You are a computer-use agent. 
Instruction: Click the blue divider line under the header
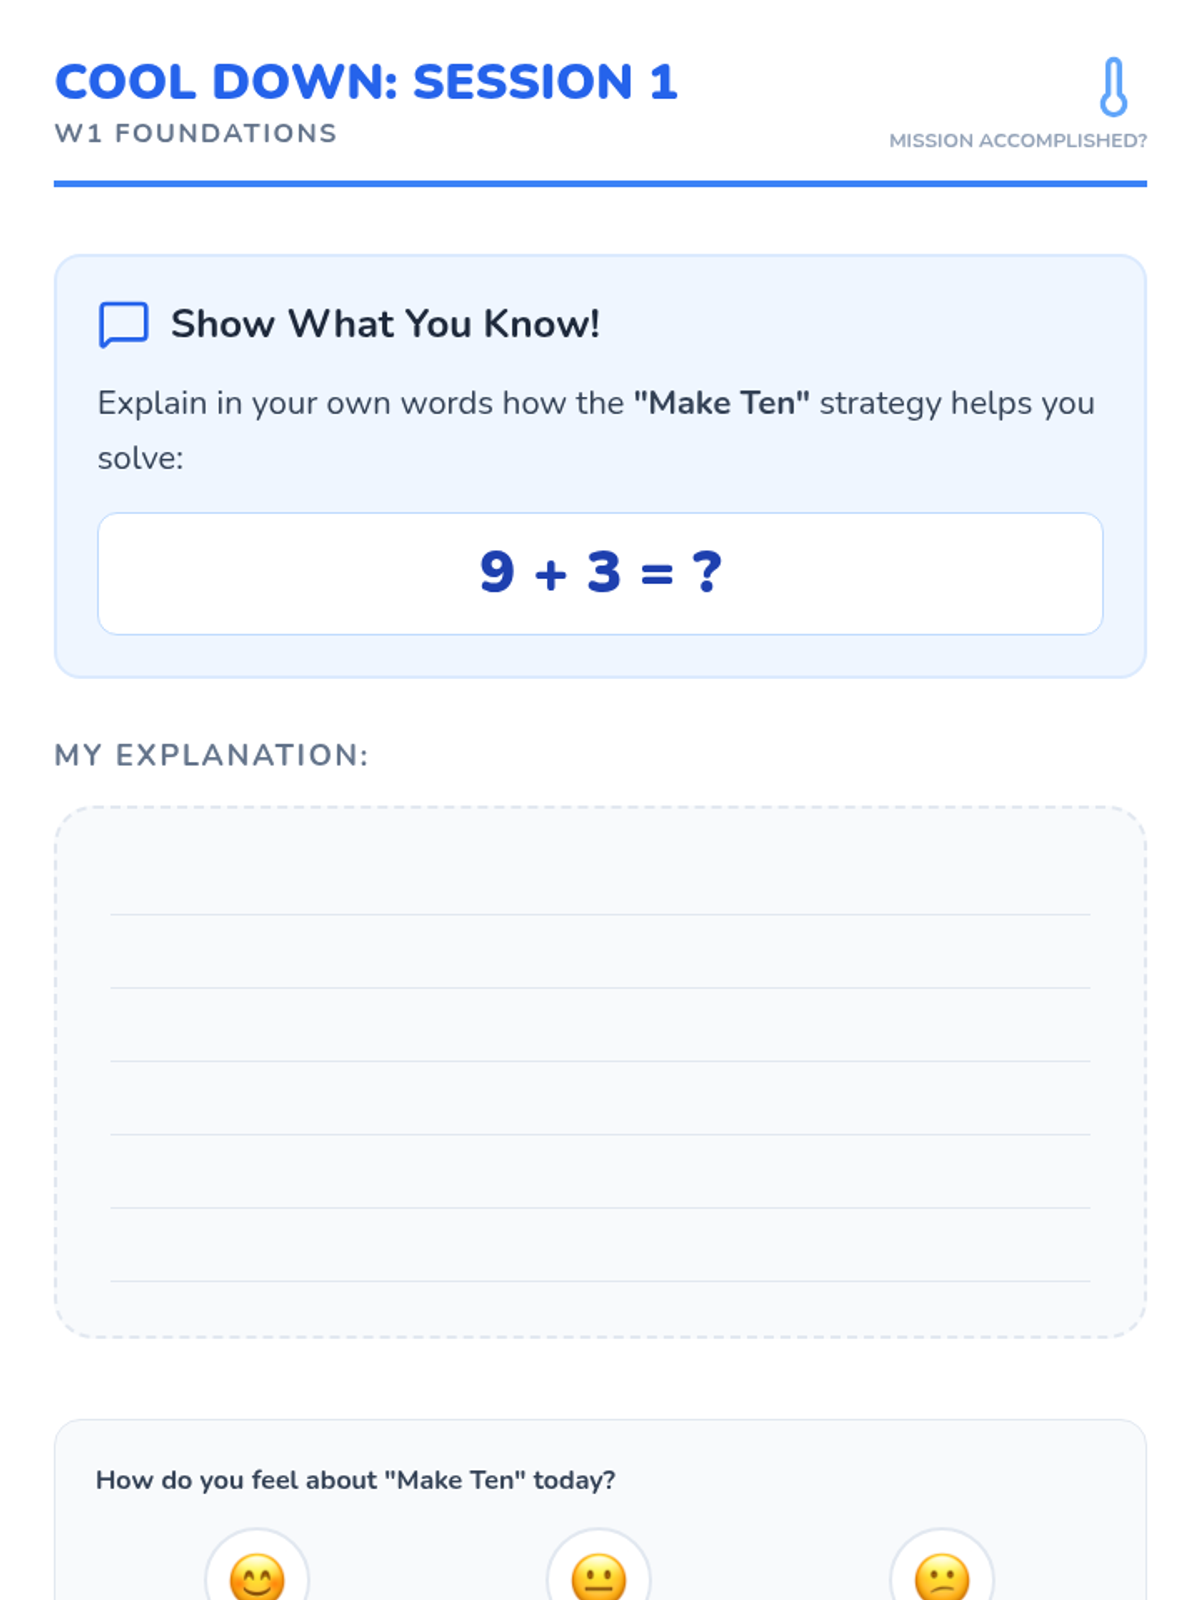point(600,184)
